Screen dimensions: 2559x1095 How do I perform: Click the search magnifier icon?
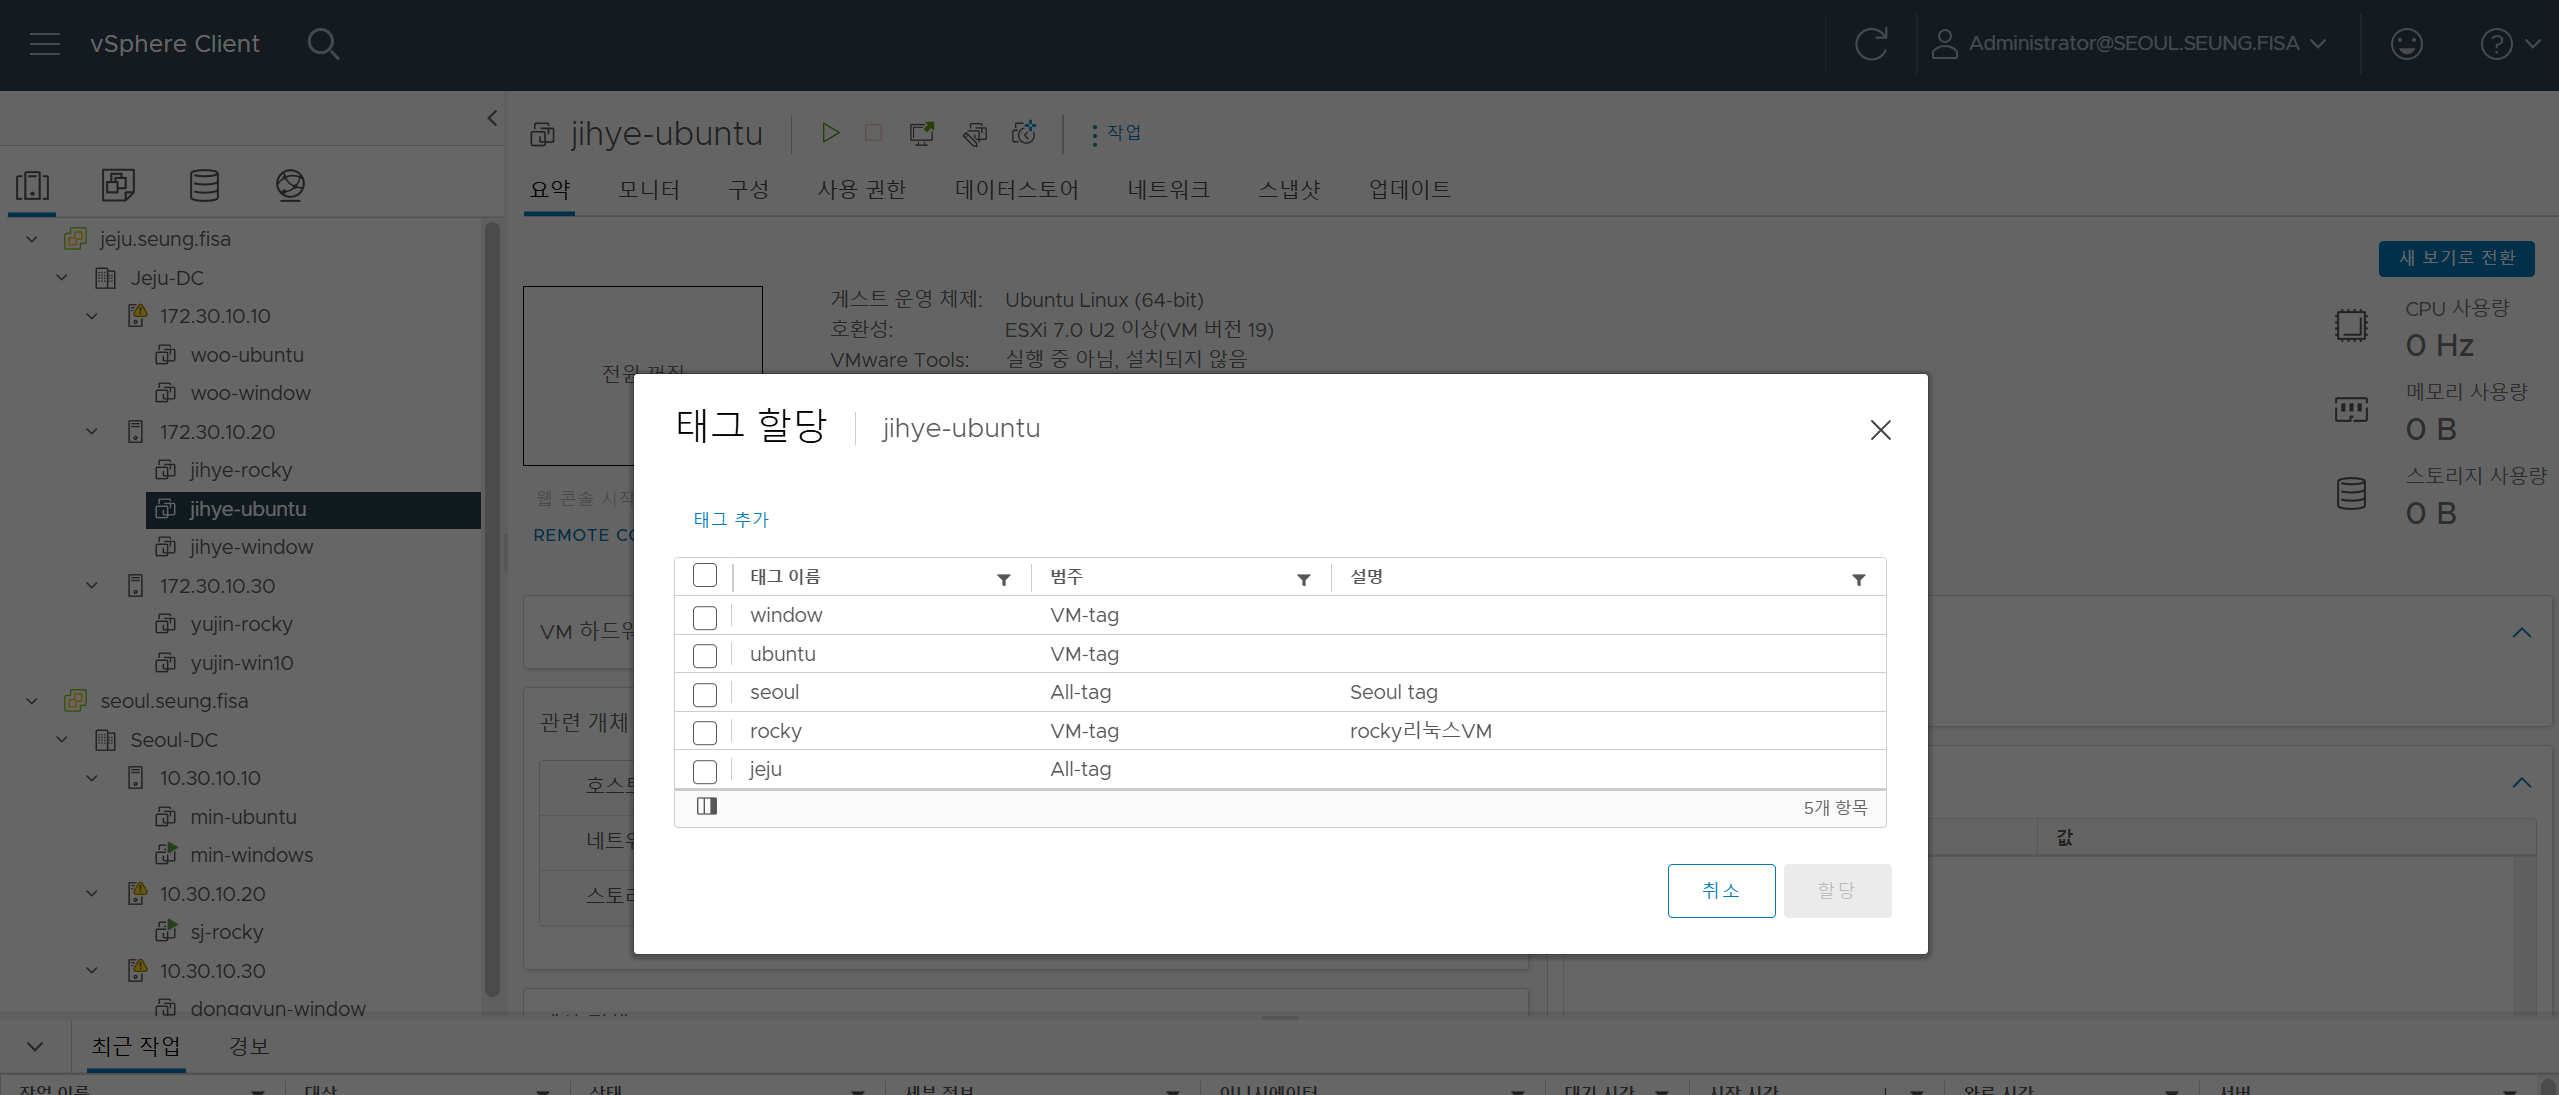click(x=322, y=44)
